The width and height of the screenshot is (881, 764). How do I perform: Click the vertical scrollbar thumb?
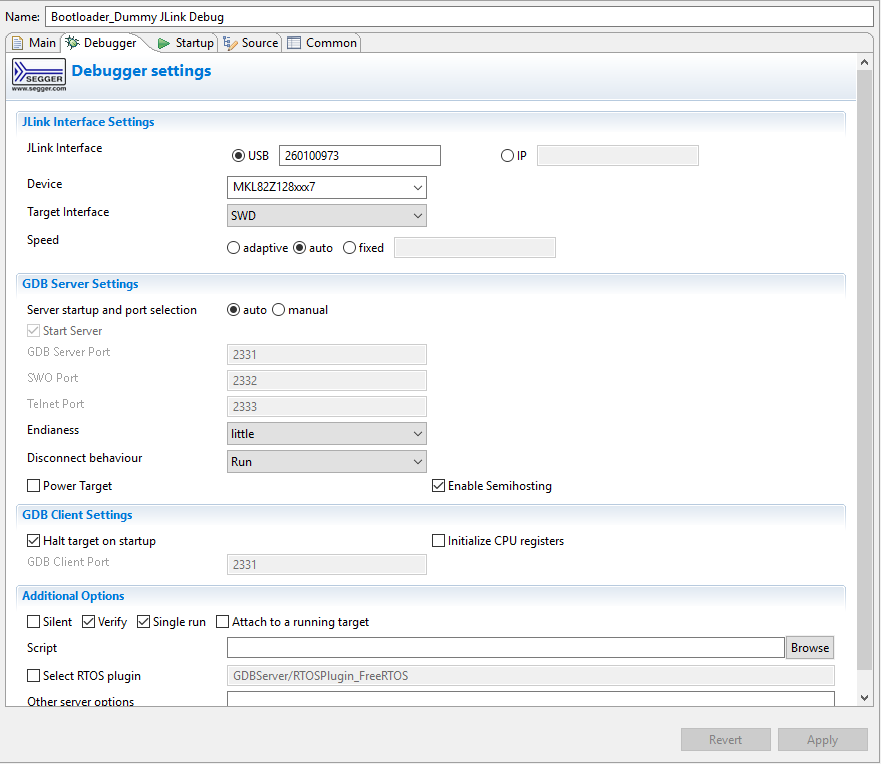tap(864, 369)
